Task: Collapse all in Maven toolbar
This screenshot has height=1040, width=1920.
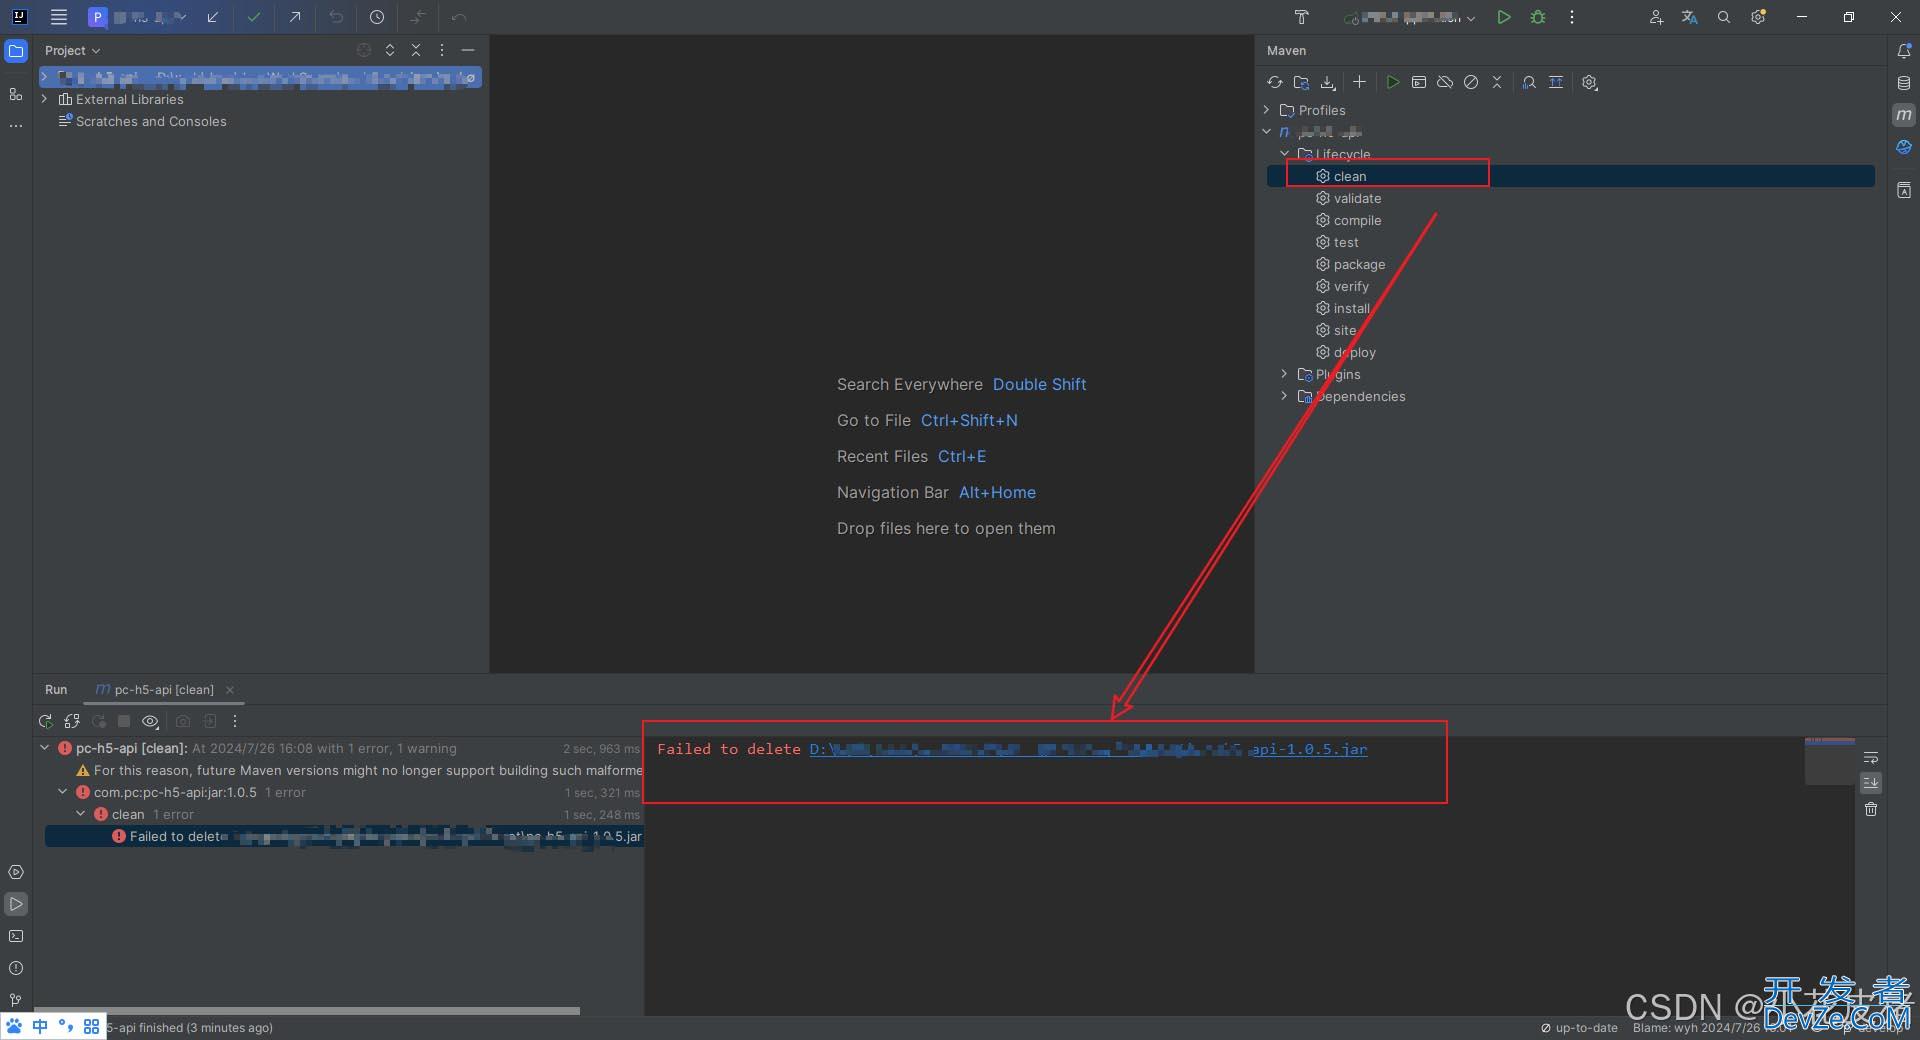Action: click(x=1497, y=82)
